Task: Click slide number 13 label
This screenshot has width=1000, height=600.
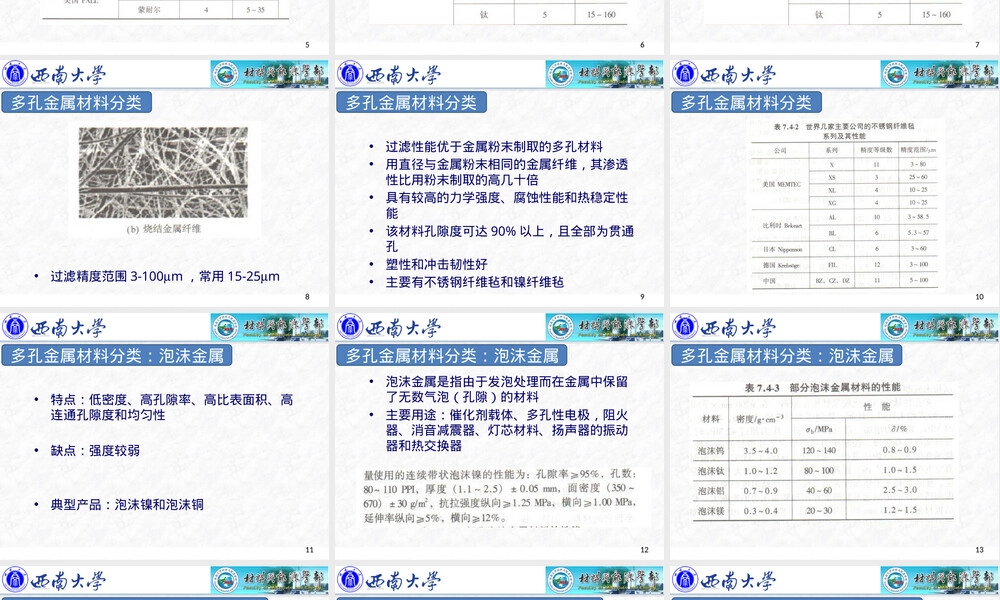Action: pos(980,550)
